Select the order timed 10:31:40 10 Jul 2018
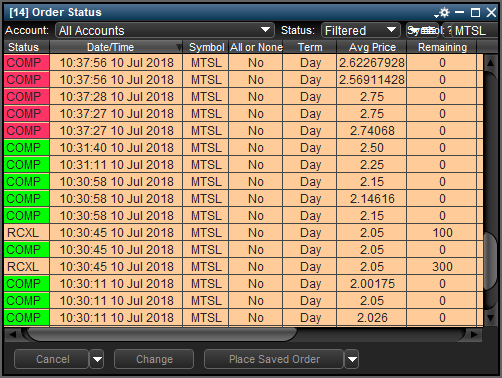502x378 pixels. [243, 147]
